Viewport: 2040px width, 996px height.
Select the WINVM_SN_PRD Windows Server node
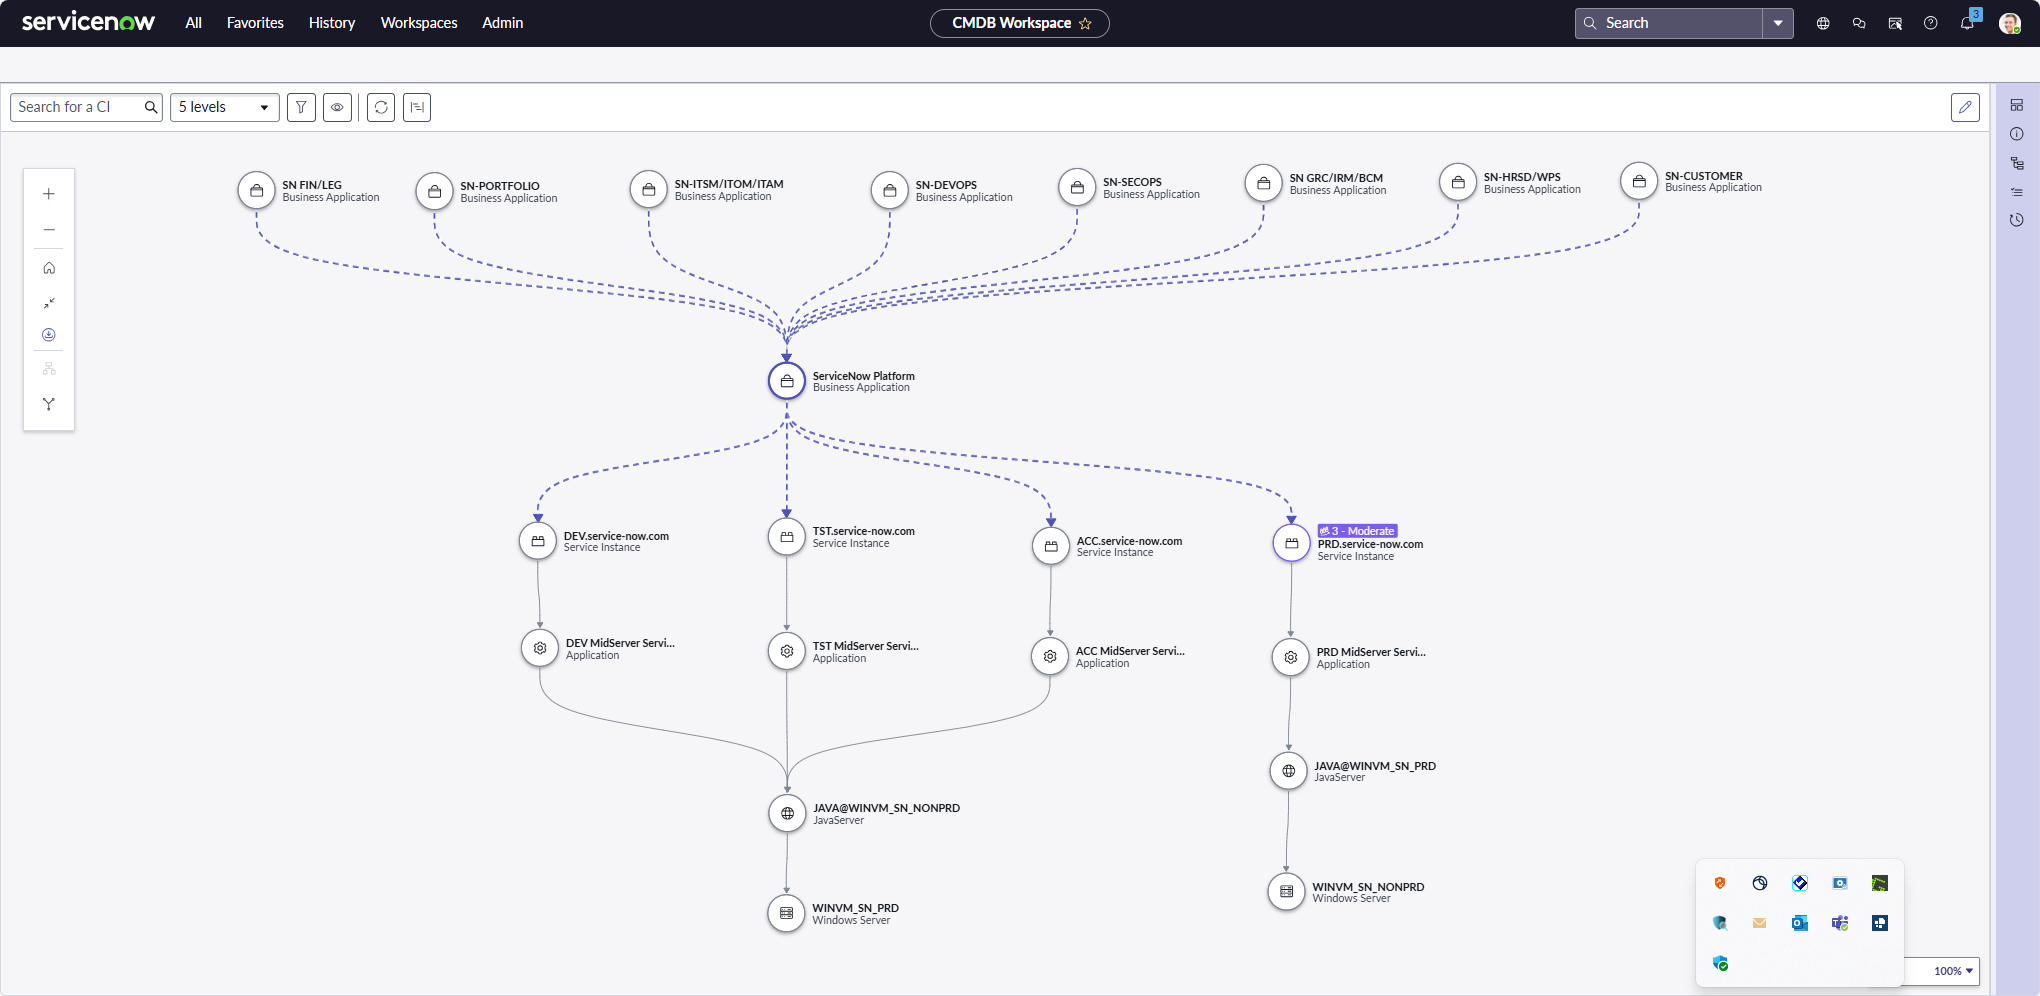786,913
